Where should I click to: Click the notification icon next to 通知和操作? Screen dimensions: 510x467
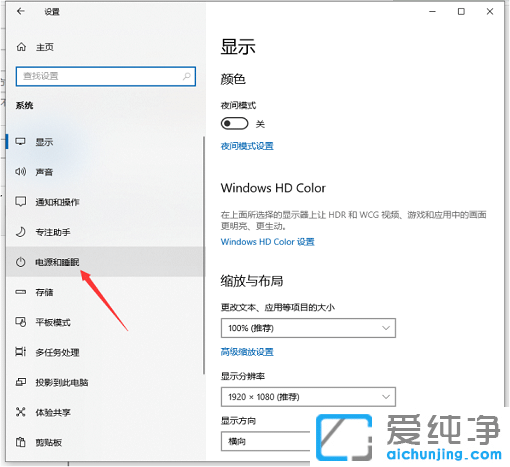(x=20, y=202)
